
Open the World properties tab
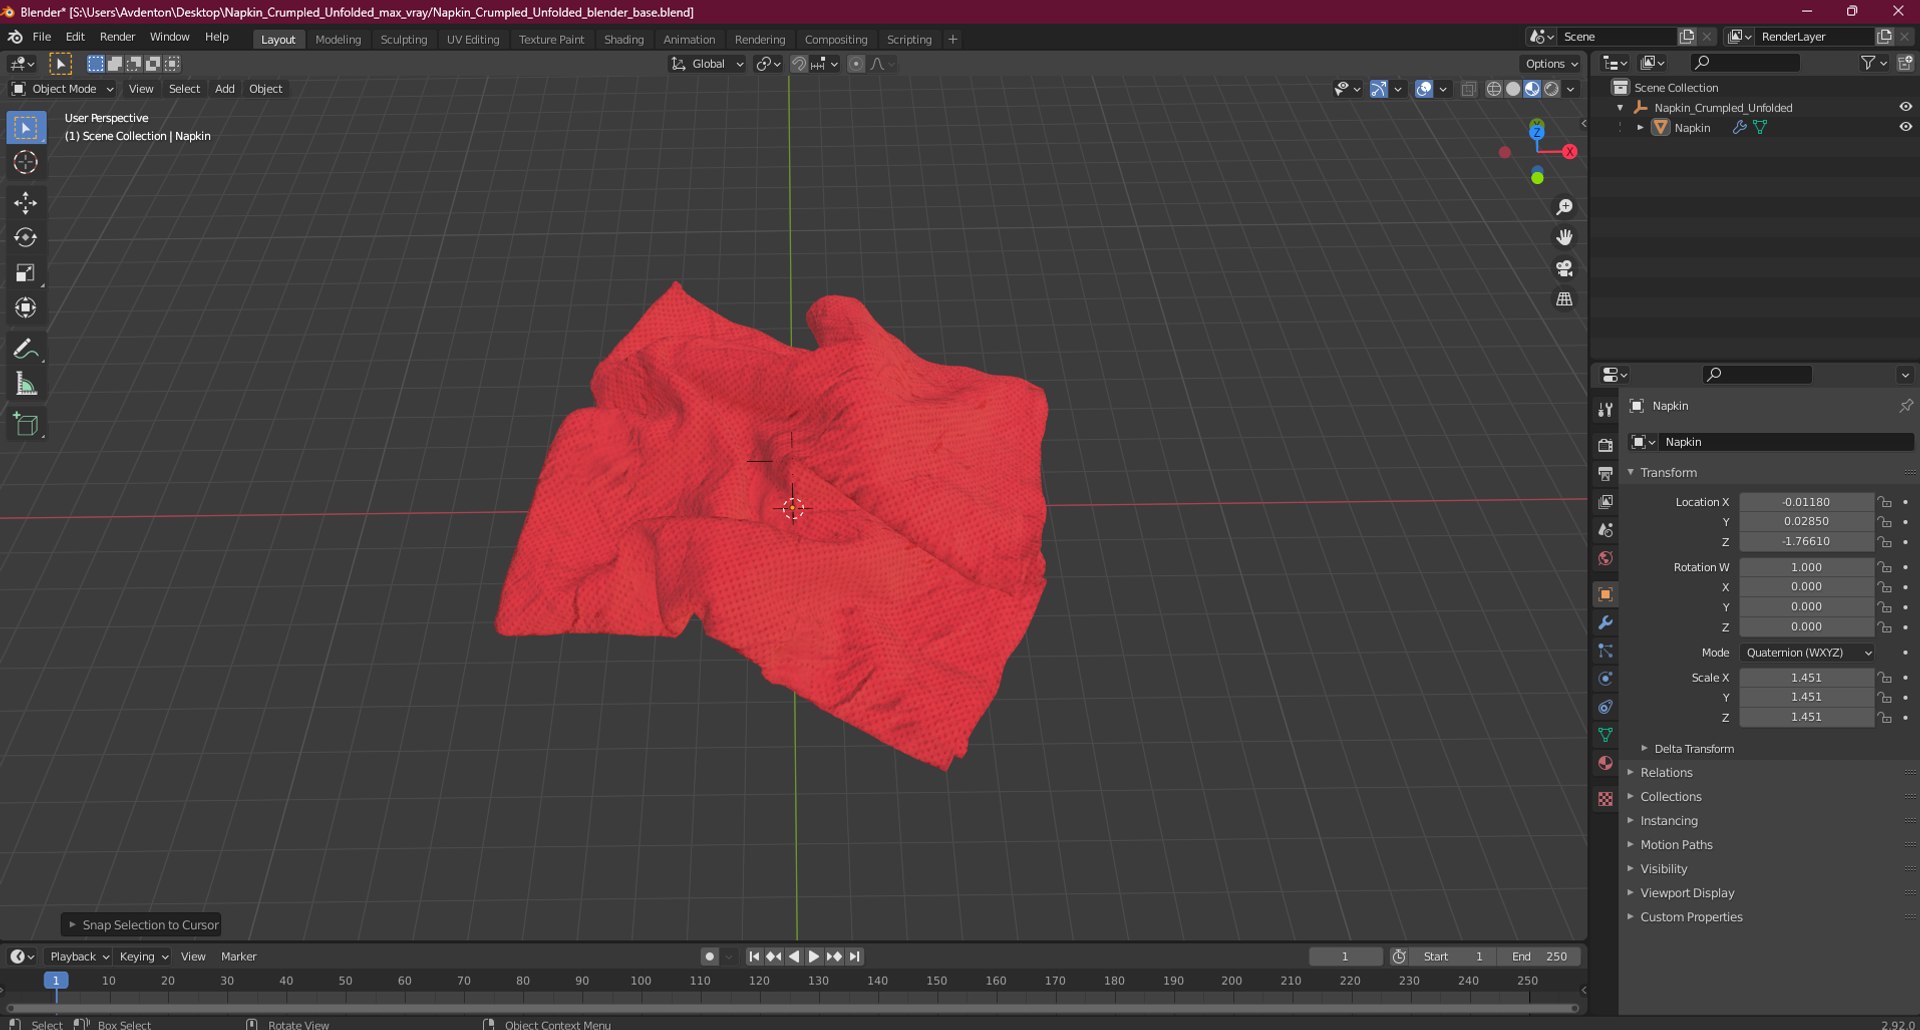tap(1605, 558)
